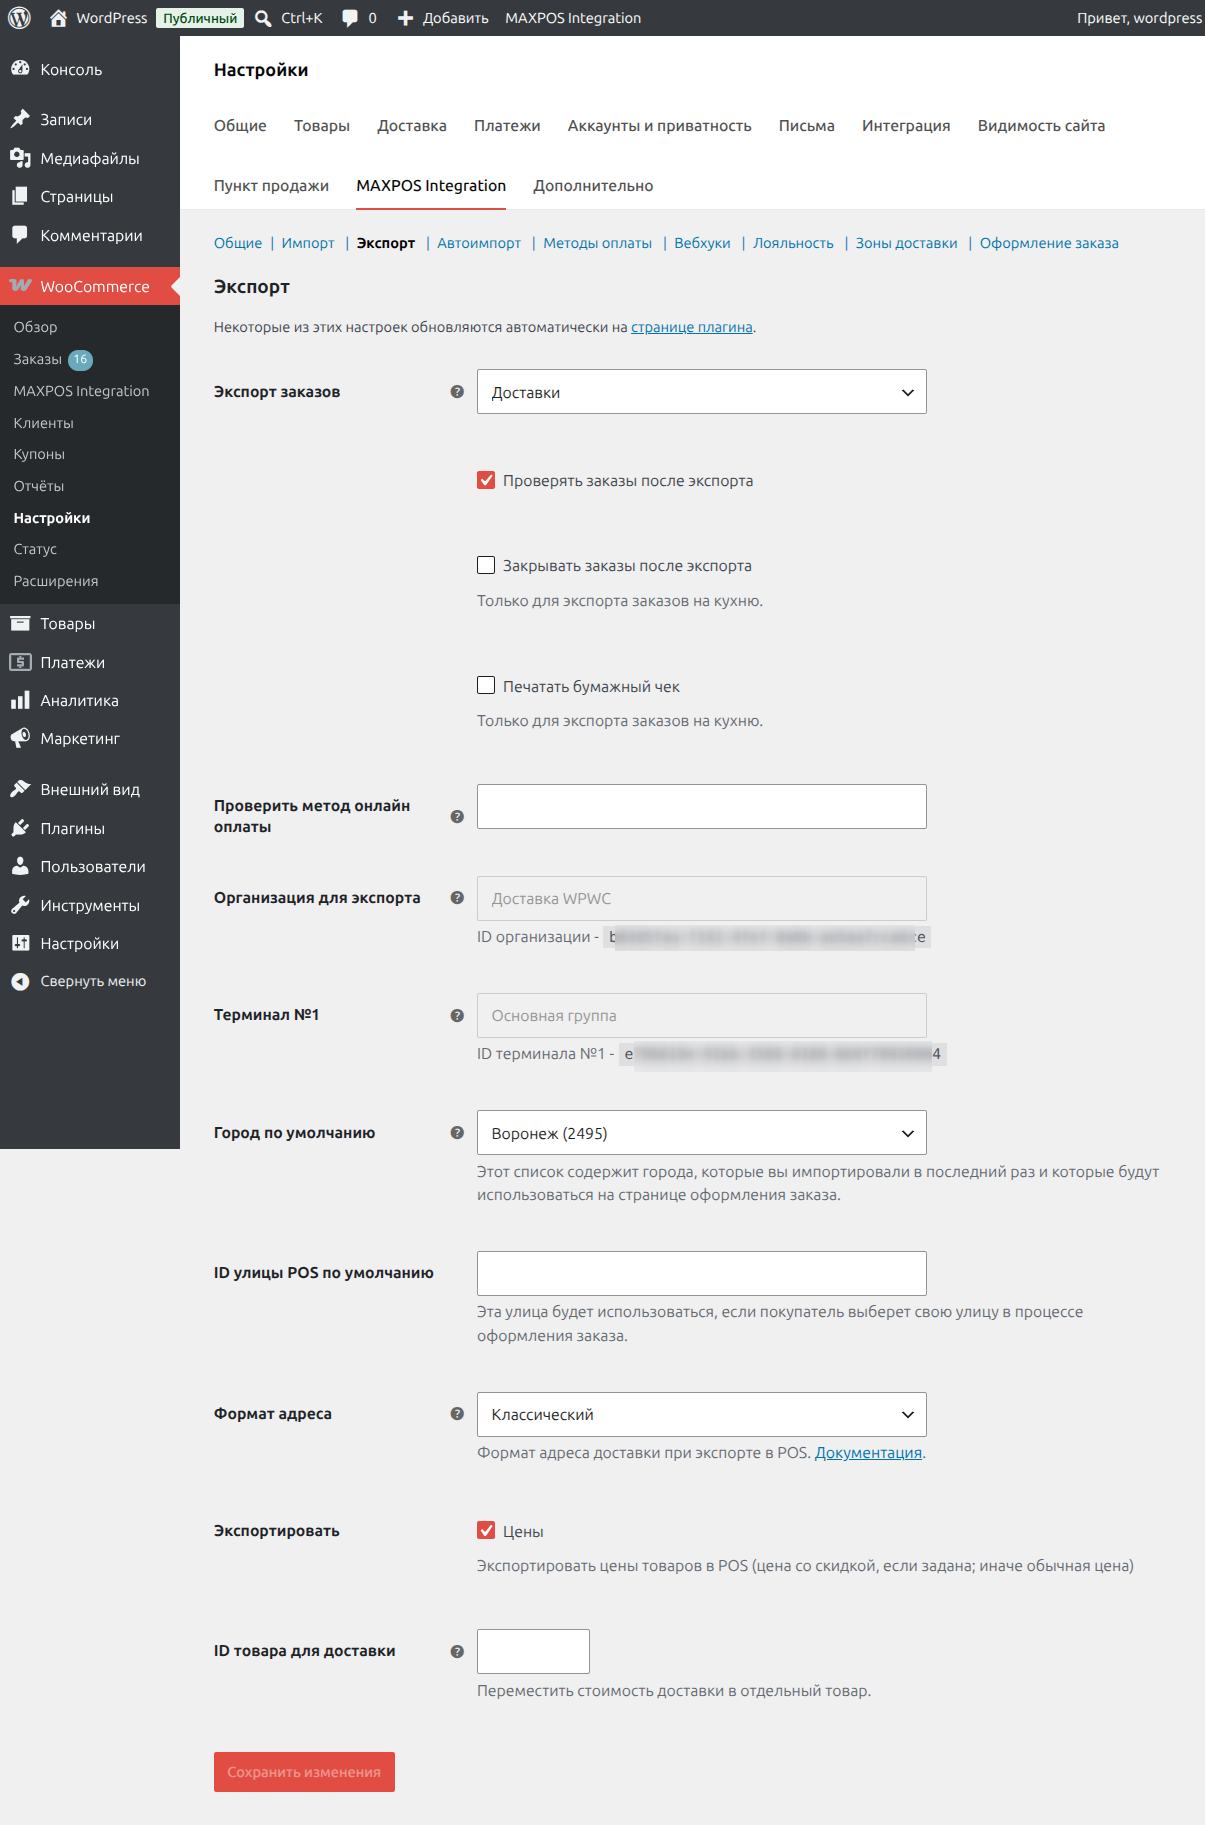The image size is (1205, 1825).
Task: Switch to the Платежи settings tab
Action: (x=507, y=126)
